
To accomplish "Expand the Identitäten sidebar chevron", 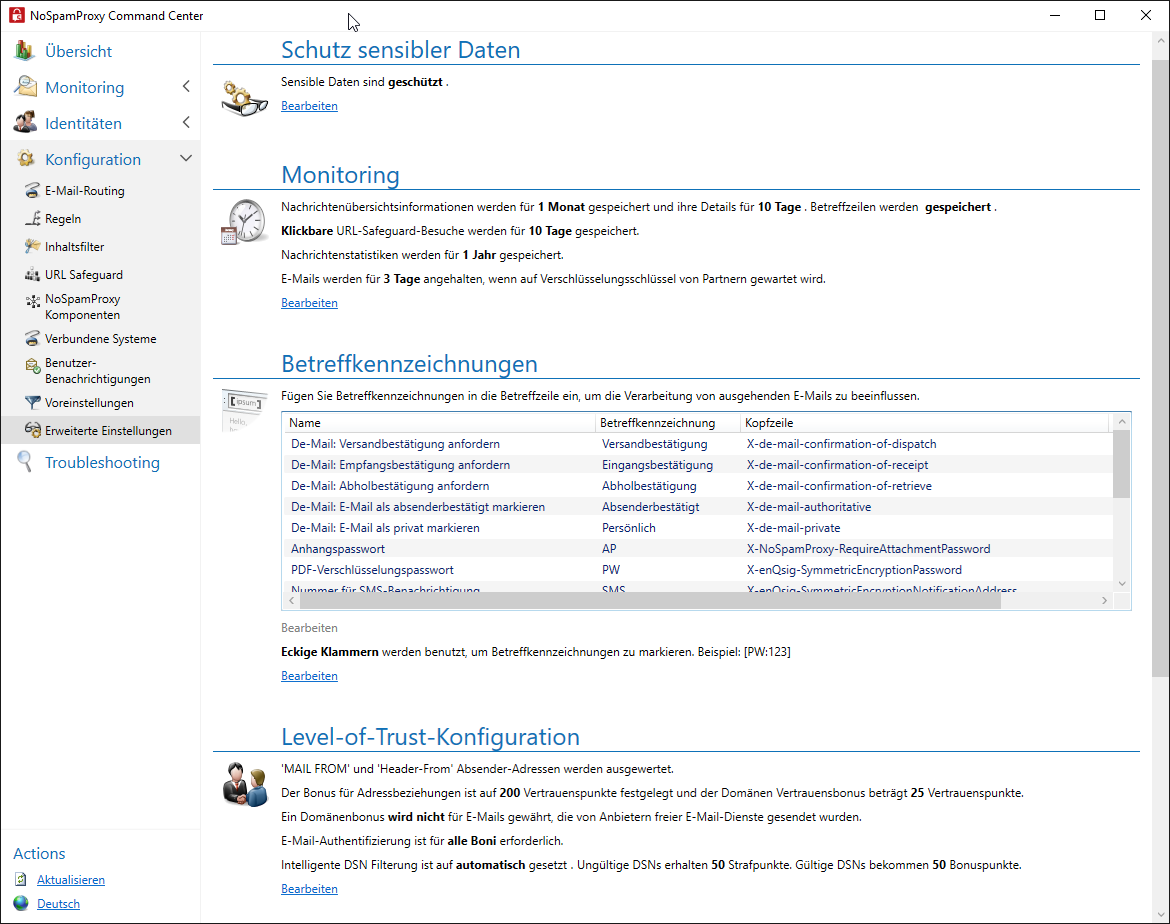I will (186, 122).
